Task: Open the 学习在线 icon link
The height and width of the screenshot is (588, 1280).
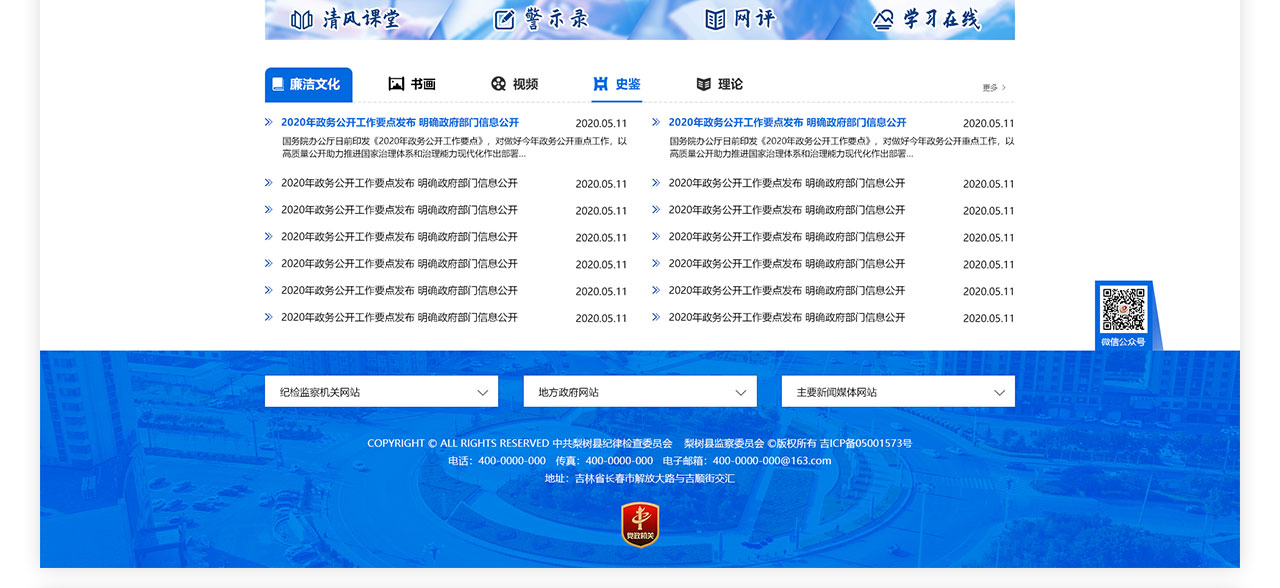Action: tap(927, 19)
